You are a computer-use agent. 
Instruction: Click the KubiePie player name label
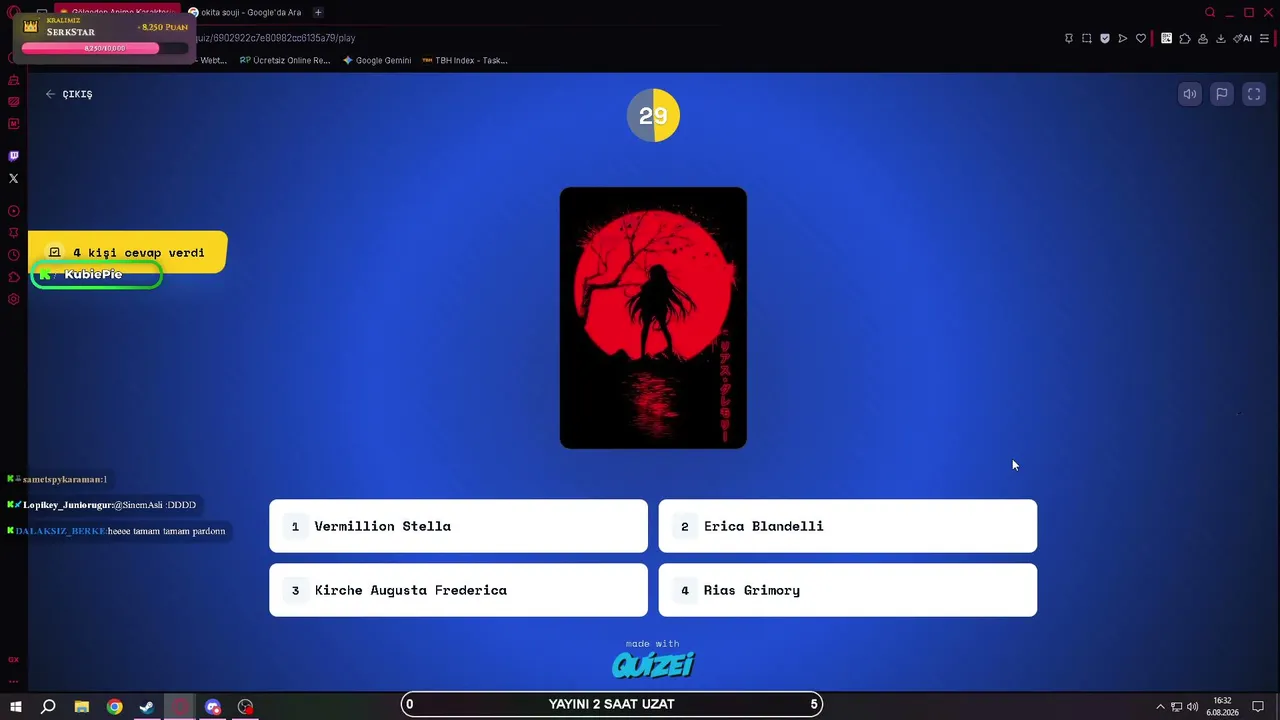(94, 274)
